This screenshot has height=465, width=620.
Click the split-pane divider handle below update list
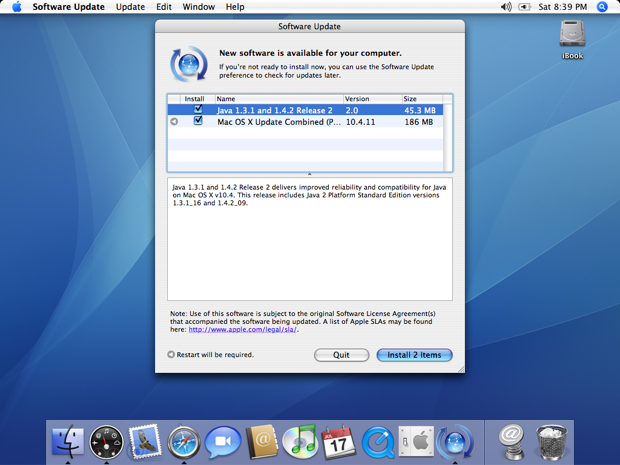tap(310, 174)
